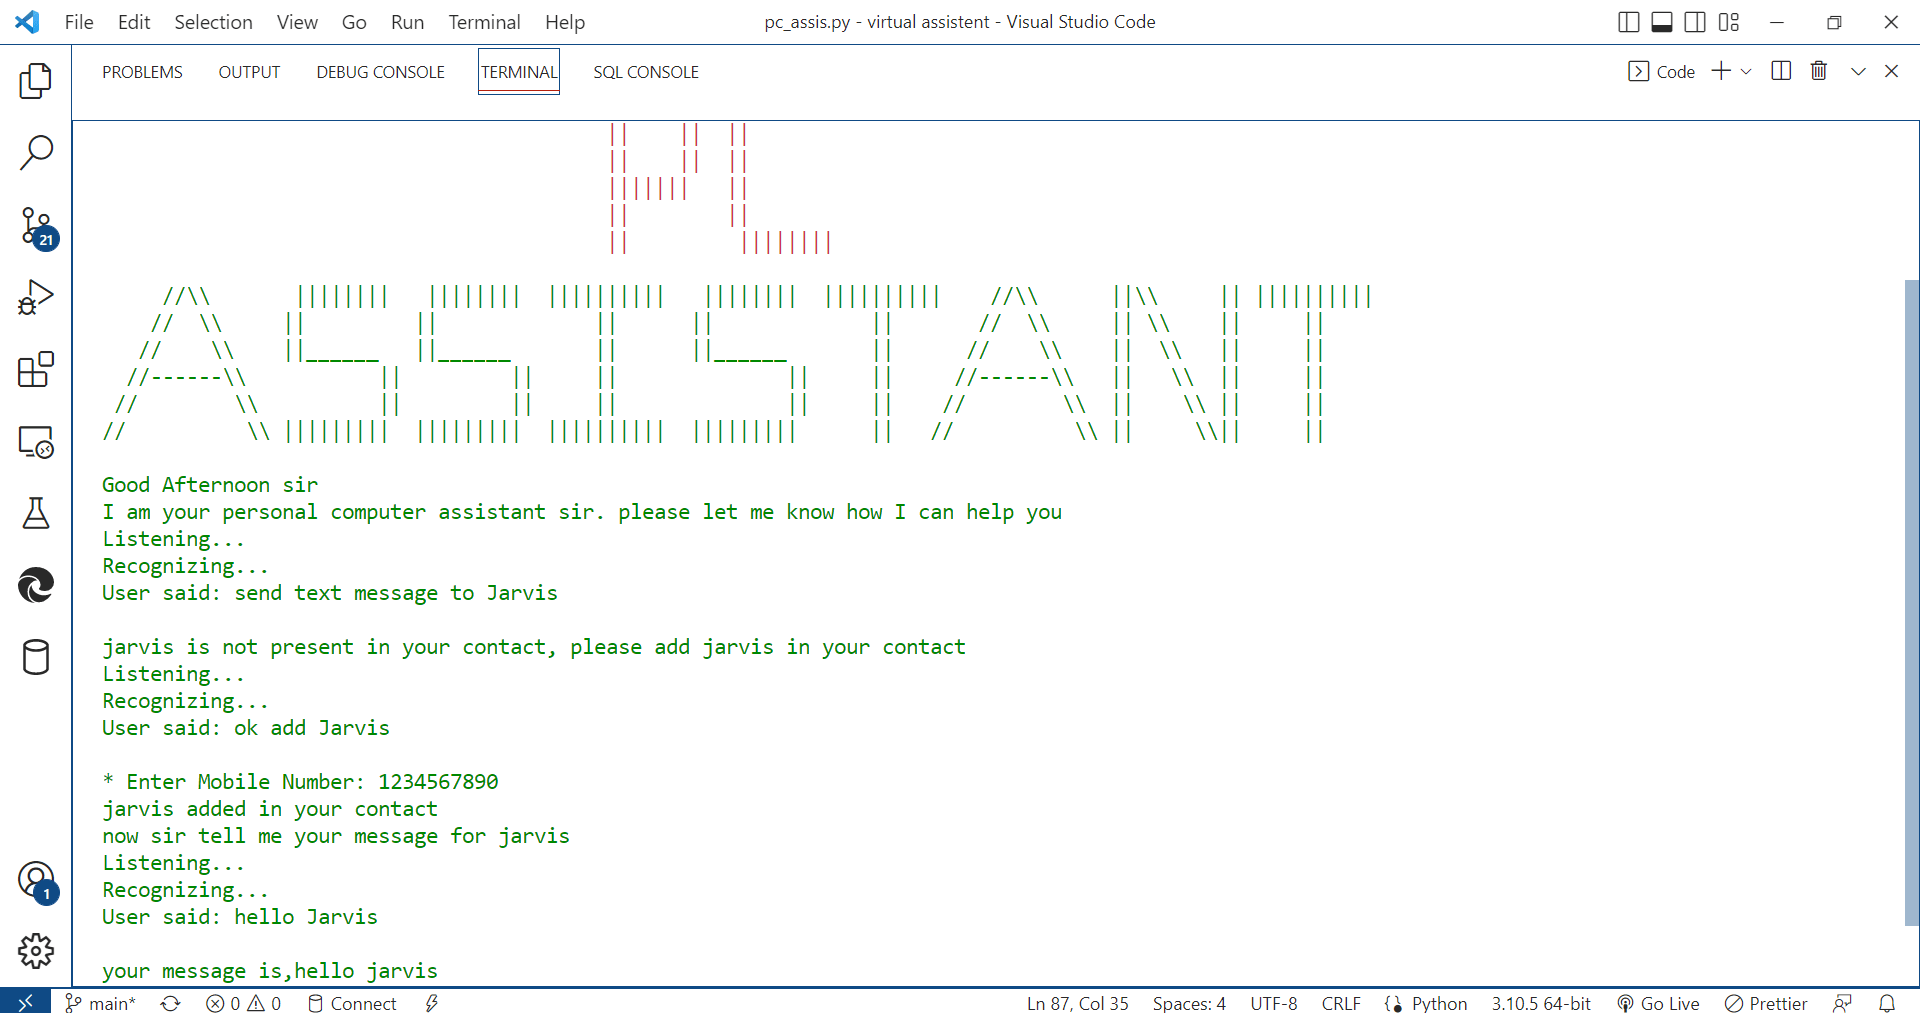This screenshot has height=1013, width=1920.
Task: Select interpreter 3.10.5 64-bit
Action: (1541, 1003)
